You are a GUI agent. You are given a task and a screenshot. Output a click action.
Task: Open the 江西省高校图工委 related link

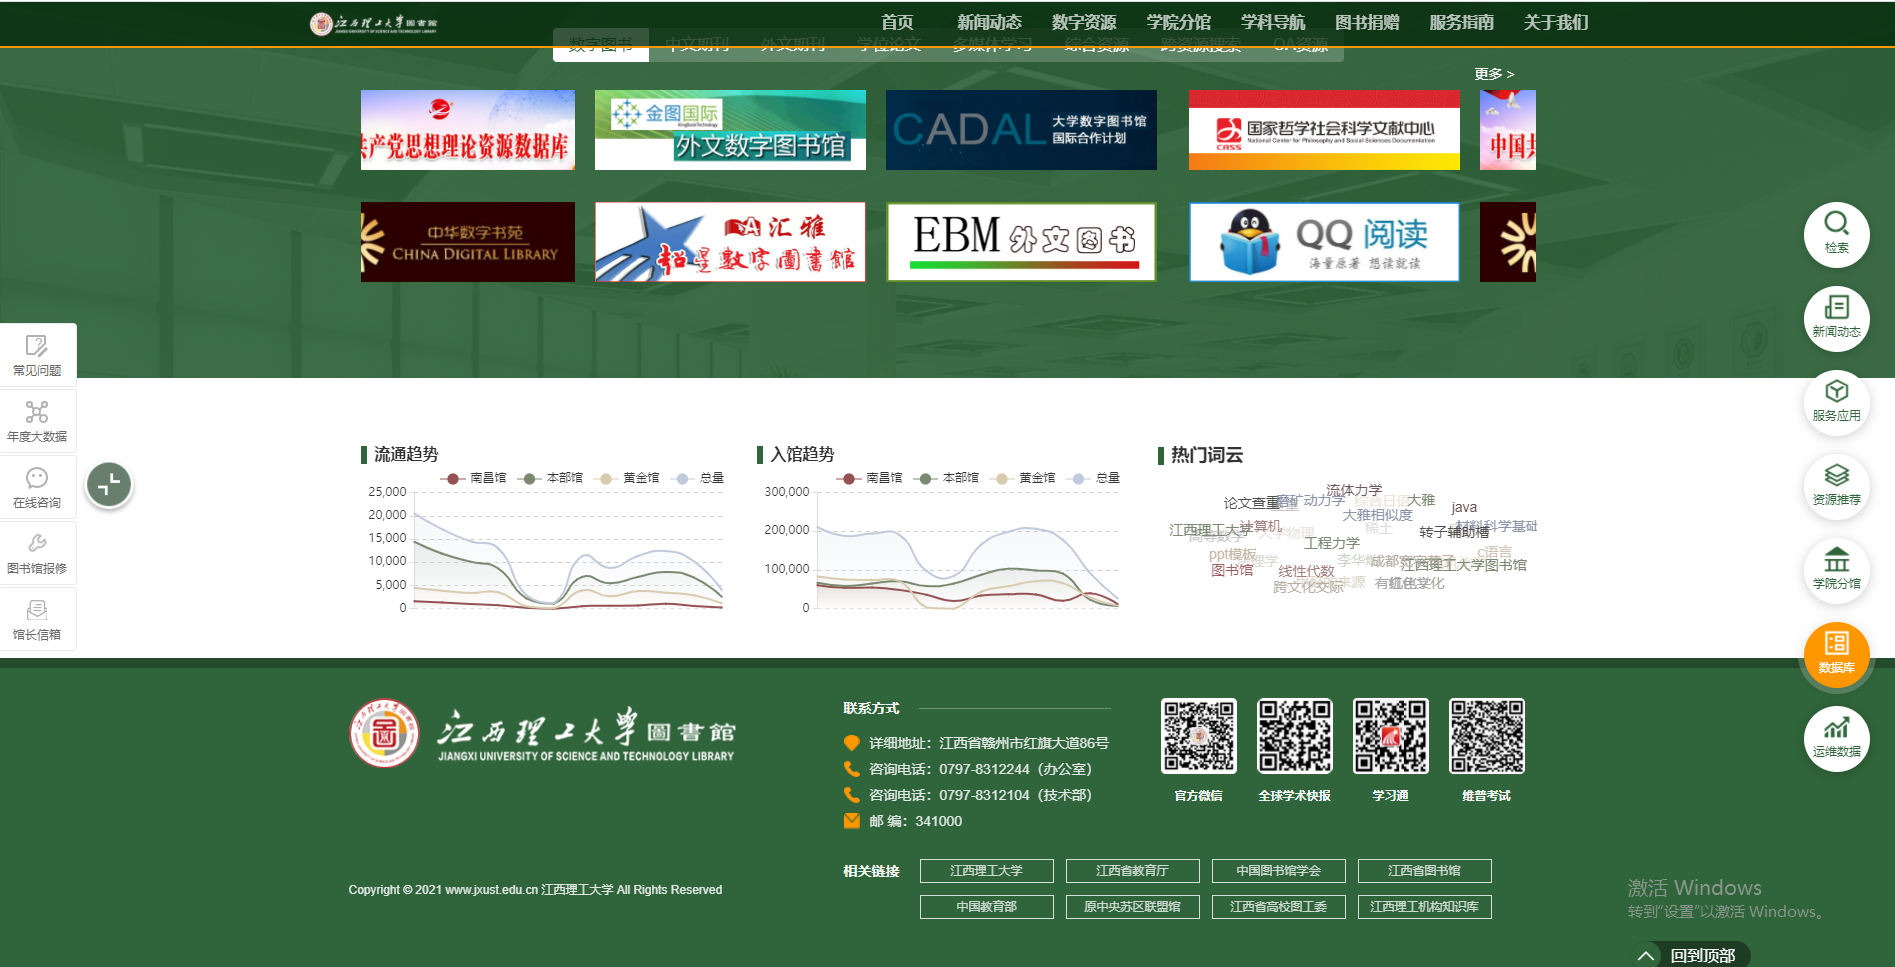(1278, 907)
